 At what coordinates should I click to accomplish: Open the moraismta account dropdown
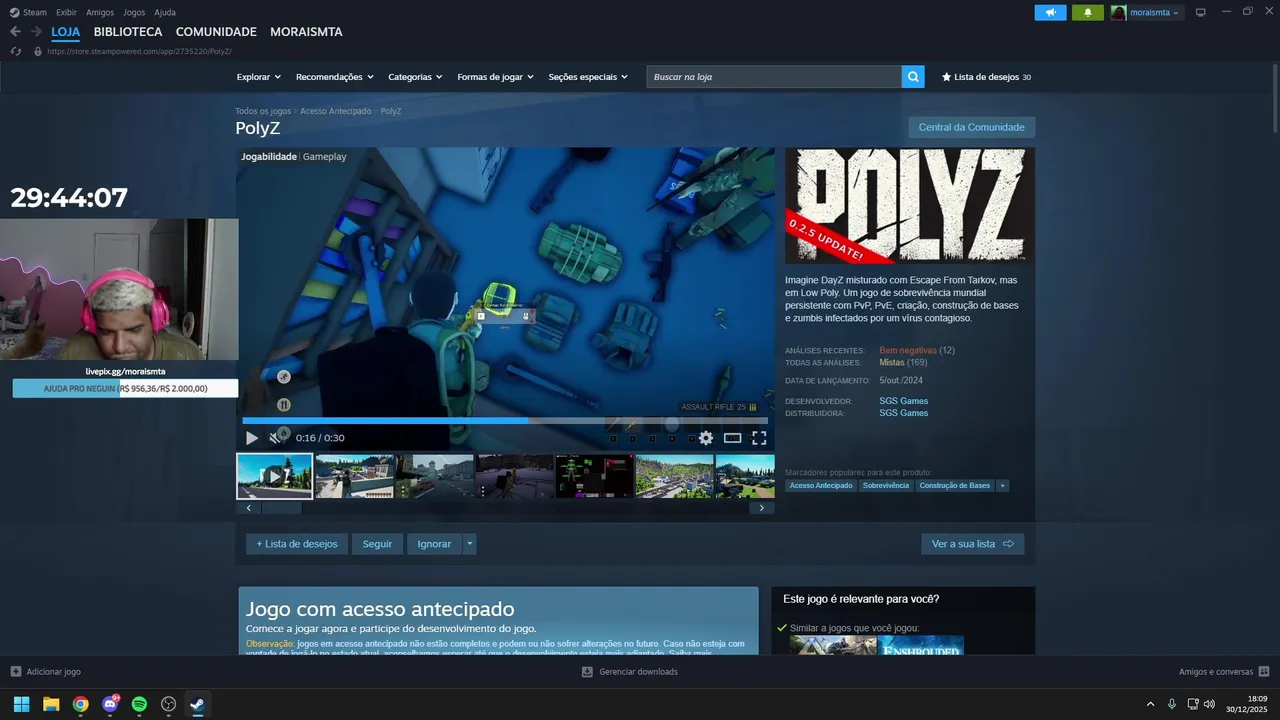1146,12
